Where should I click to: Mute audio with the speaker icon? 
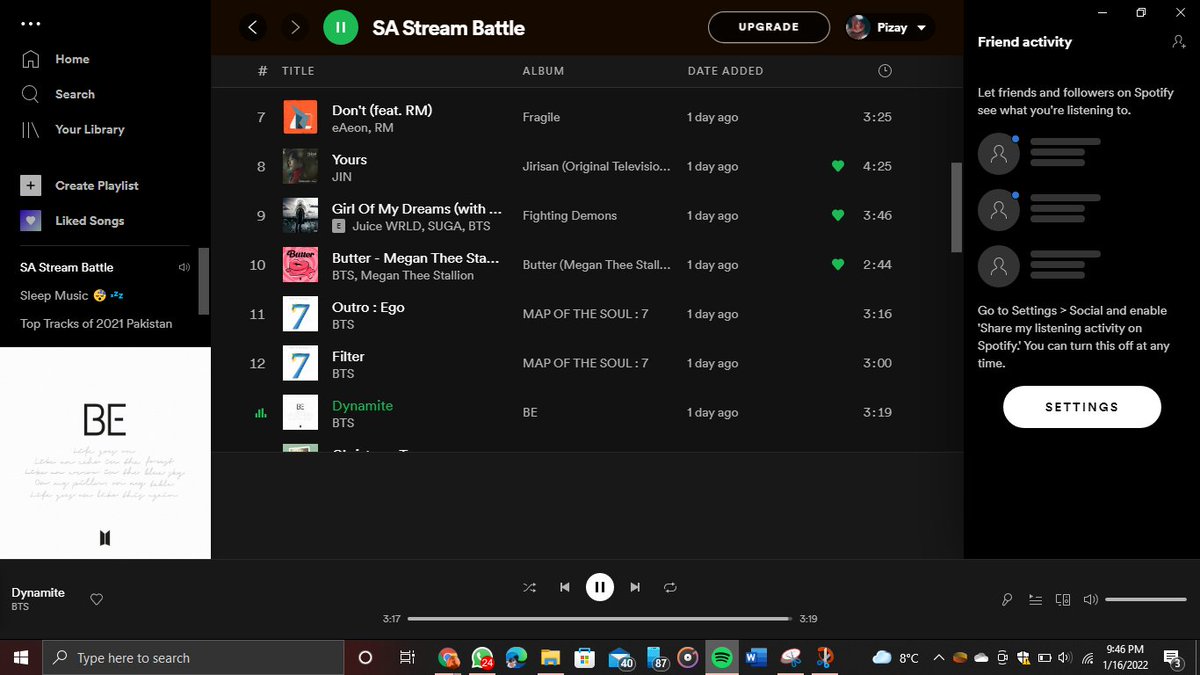pyautogui.click(x=1090, y=599)
